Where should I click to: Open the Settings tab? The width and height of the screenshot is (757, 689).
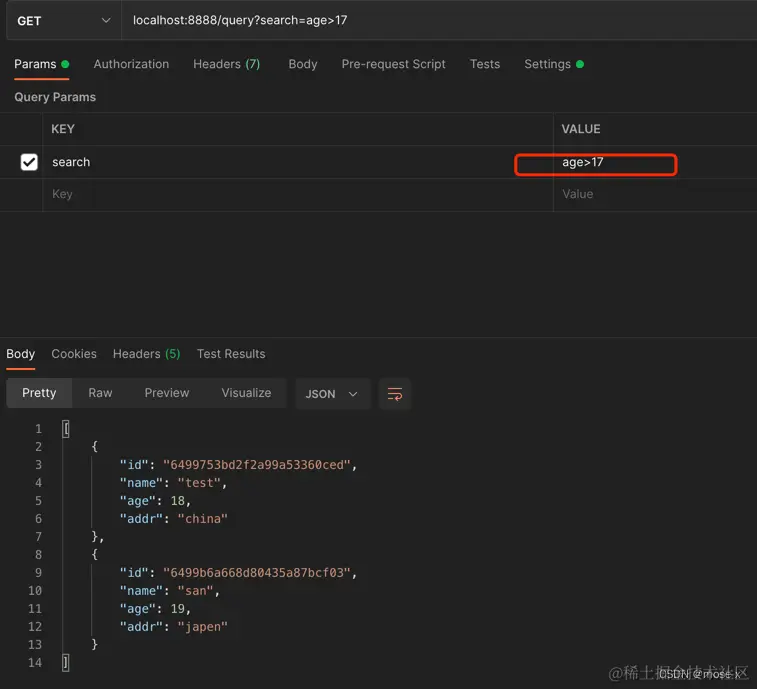(554, 64)
